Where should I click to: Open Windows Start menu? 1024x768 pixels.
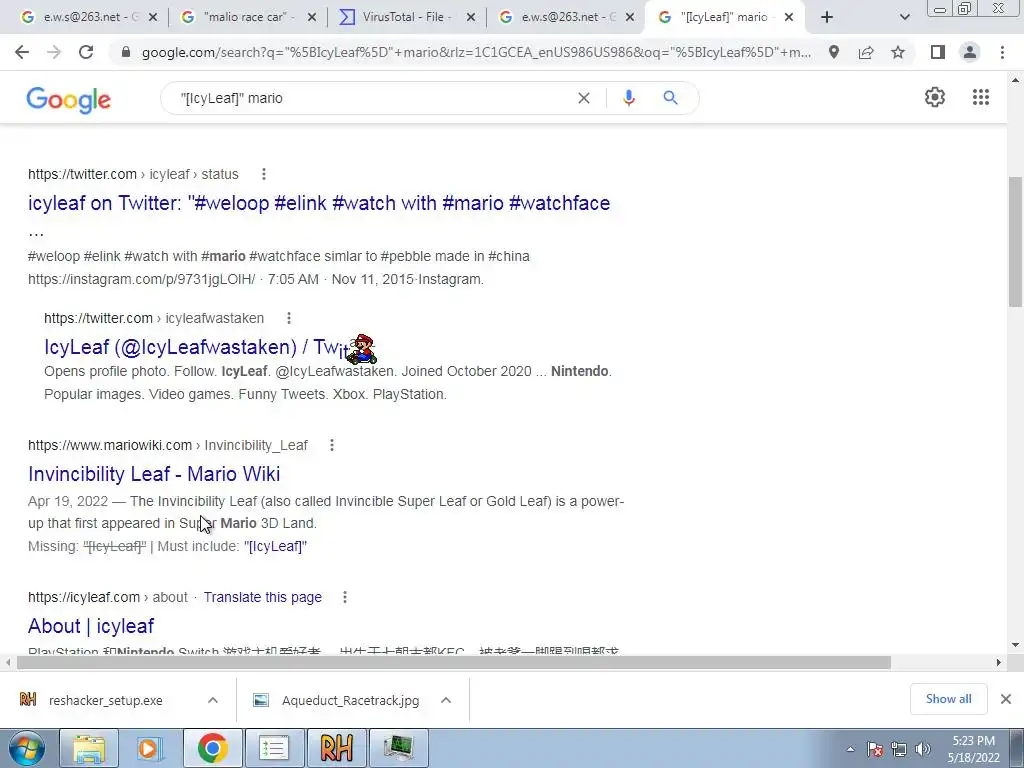click(x=27, y=748)
